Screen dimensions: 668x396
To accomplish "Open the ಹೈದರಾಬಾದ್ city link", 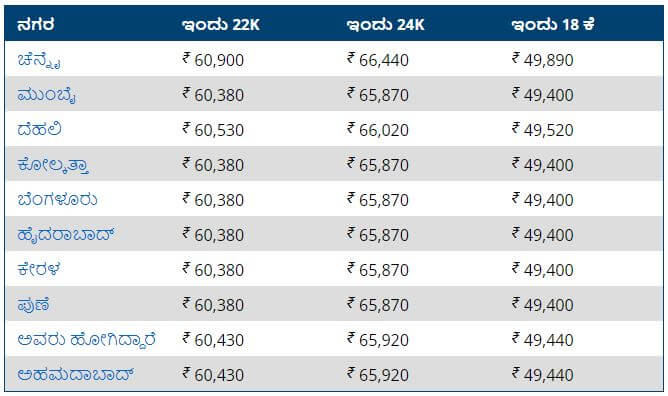I will [66, 235].
